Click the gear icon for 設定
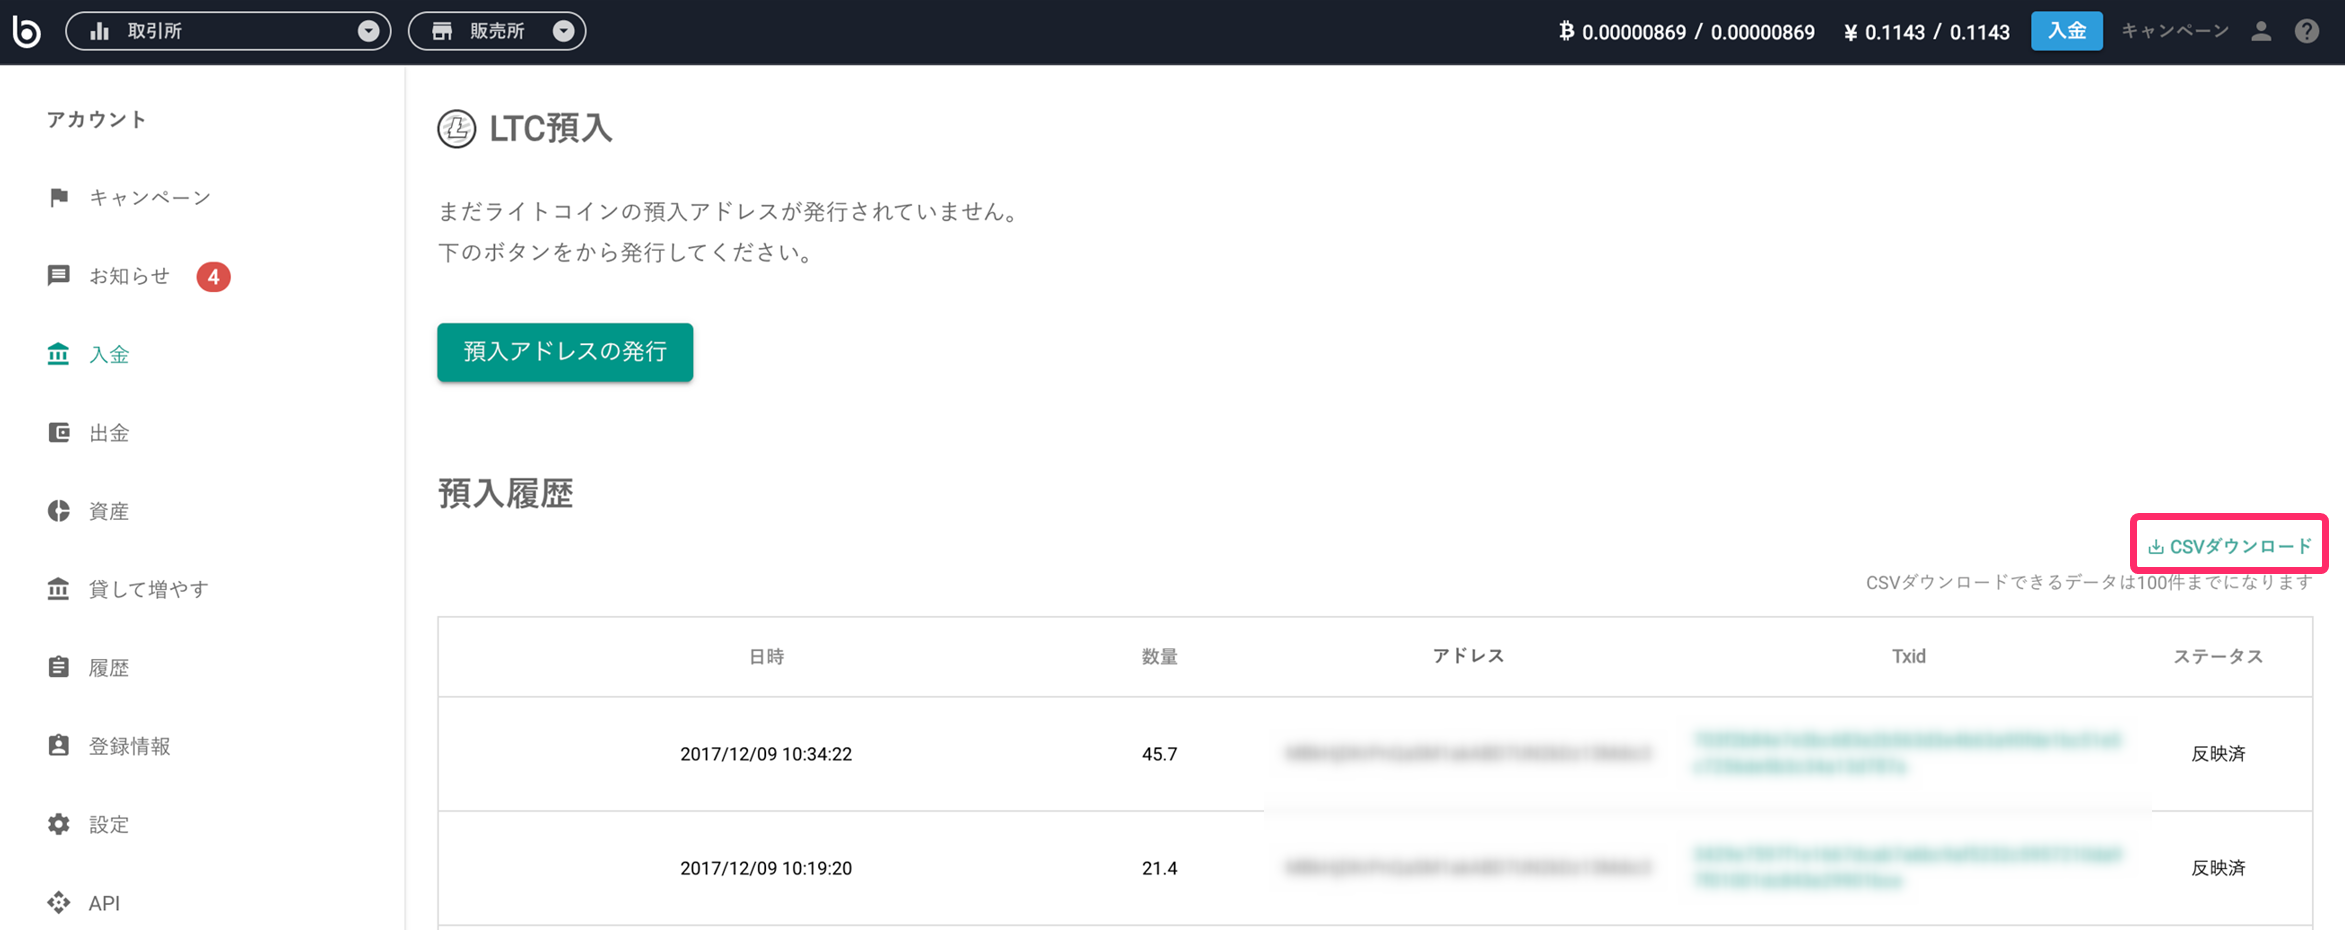The width and height of the screenshot is (2345, 930). 59,823
